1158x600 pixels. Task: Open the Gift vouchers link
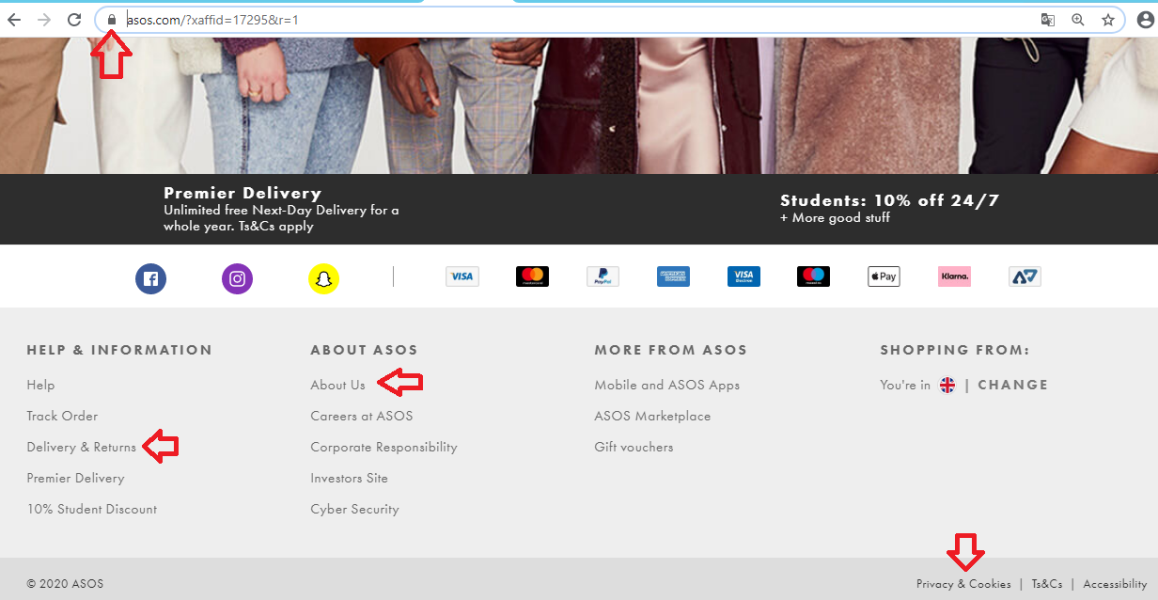[x=634, y=447]
